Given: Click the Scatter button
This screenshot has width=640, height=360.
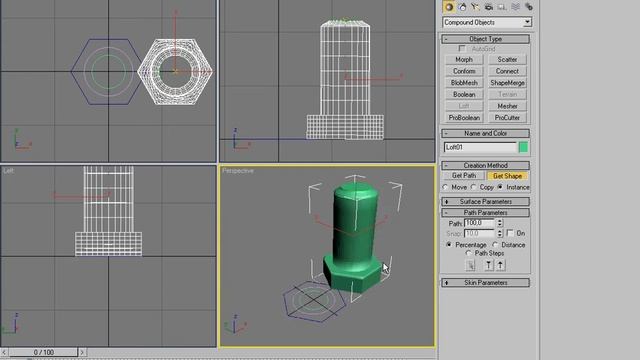Looking at the screenshot, I should point(507,60).
